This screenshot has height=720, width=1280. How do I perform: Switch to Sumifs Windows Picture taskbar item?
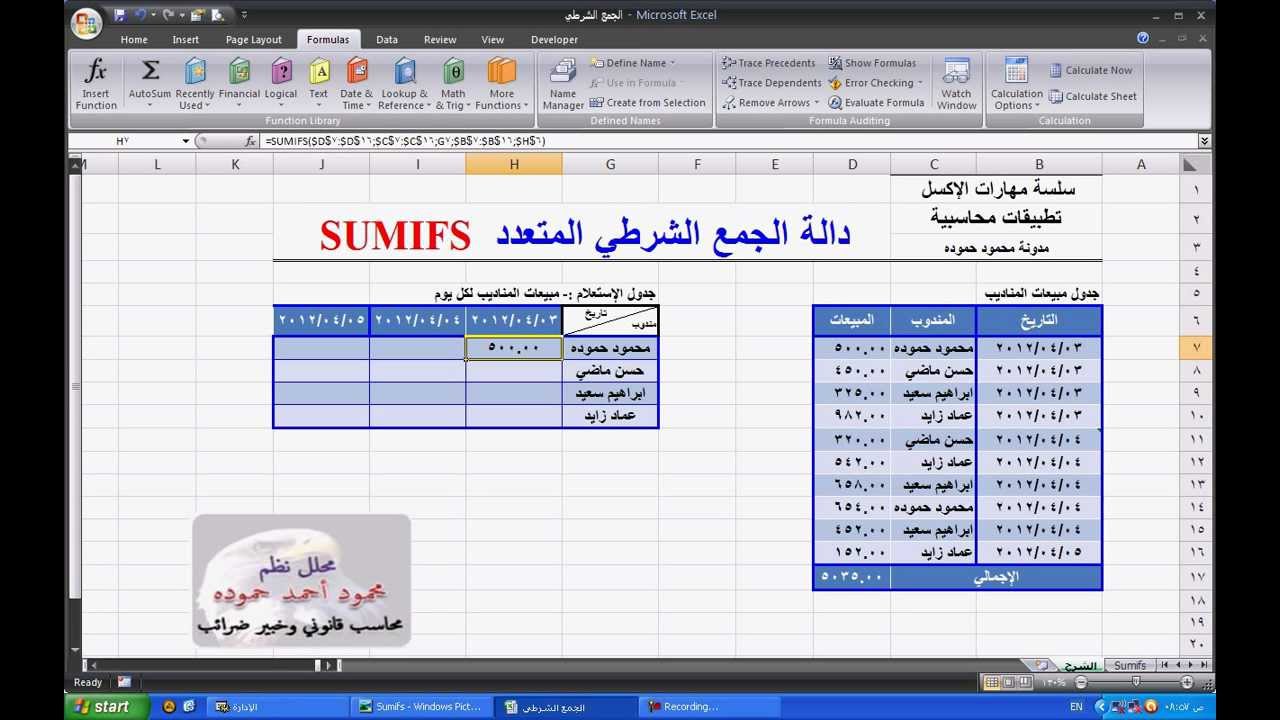tap(421, 706)
